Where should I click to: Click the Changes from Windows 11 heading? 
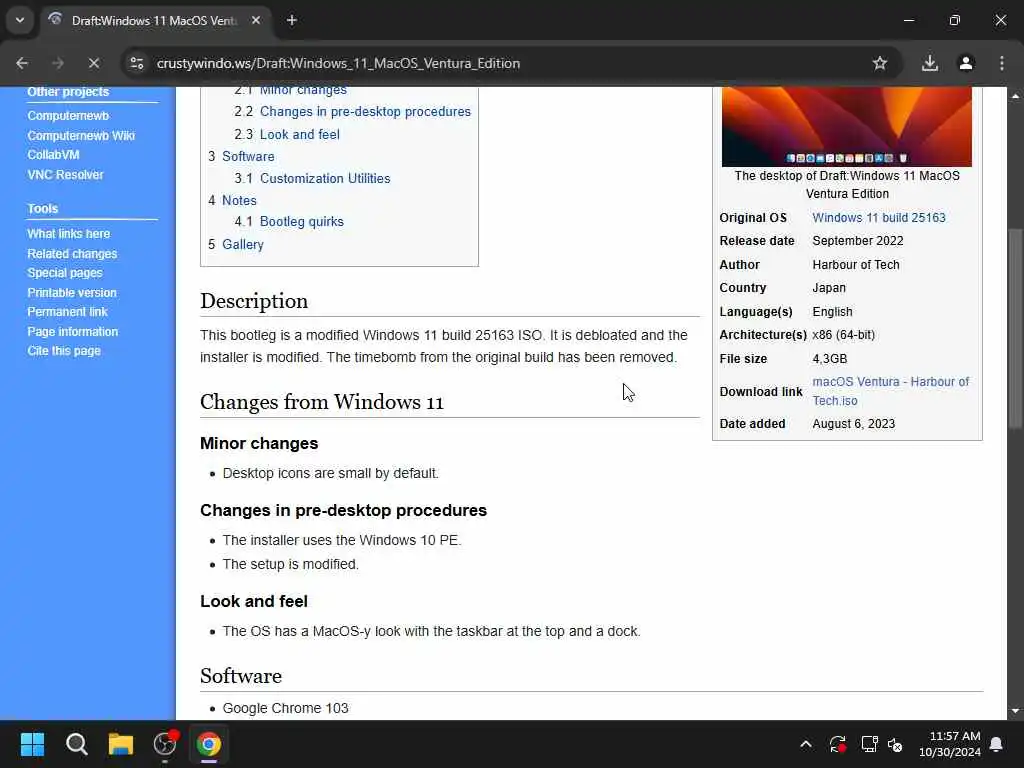[321, 402]
